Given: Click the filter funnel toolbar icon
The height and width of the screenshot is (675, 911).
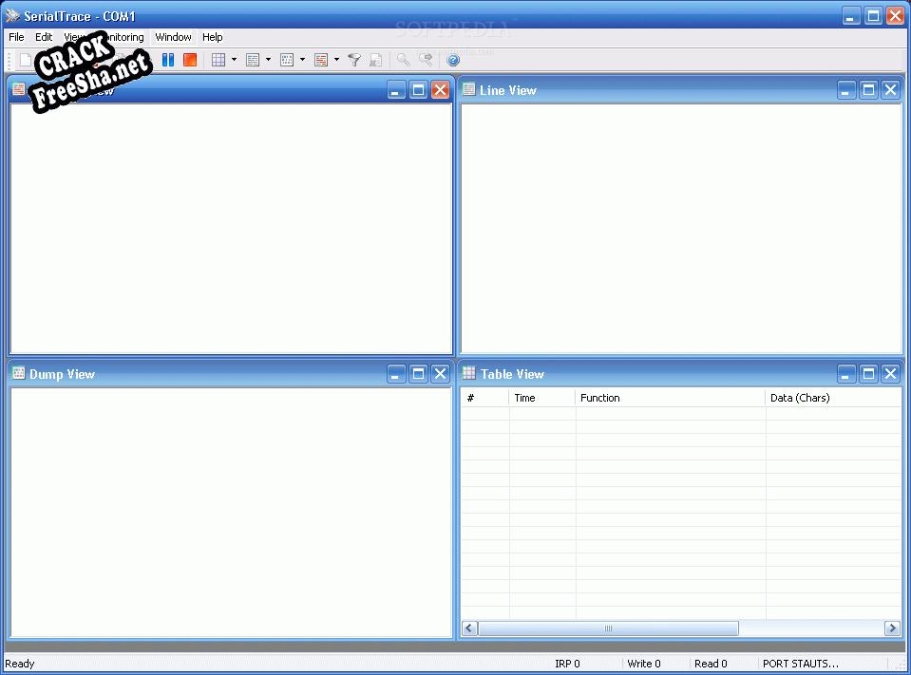Looking at the screenshot, I should click(354, 60).
